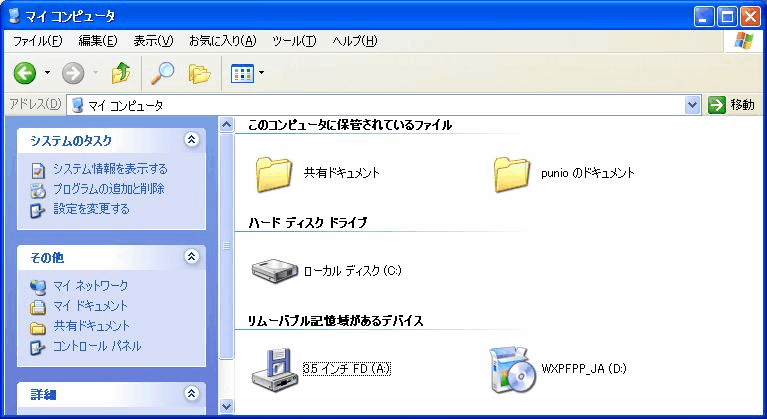Viewport: 767px width, 419px height.
Task: Open the ツール(T) menu
Action: click(294, 41)
